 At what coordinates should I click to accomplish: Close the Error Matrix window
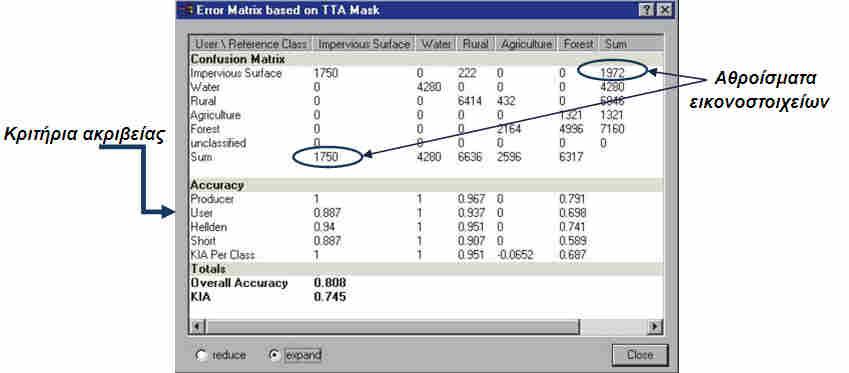point(664,10)
